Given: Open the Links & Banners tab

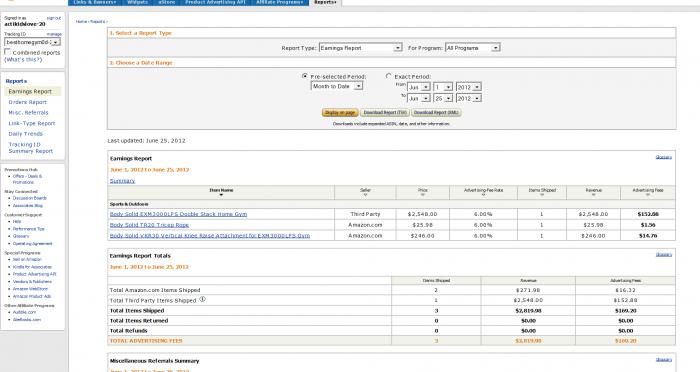Looking at the screenshot, I should click(95, 2).
